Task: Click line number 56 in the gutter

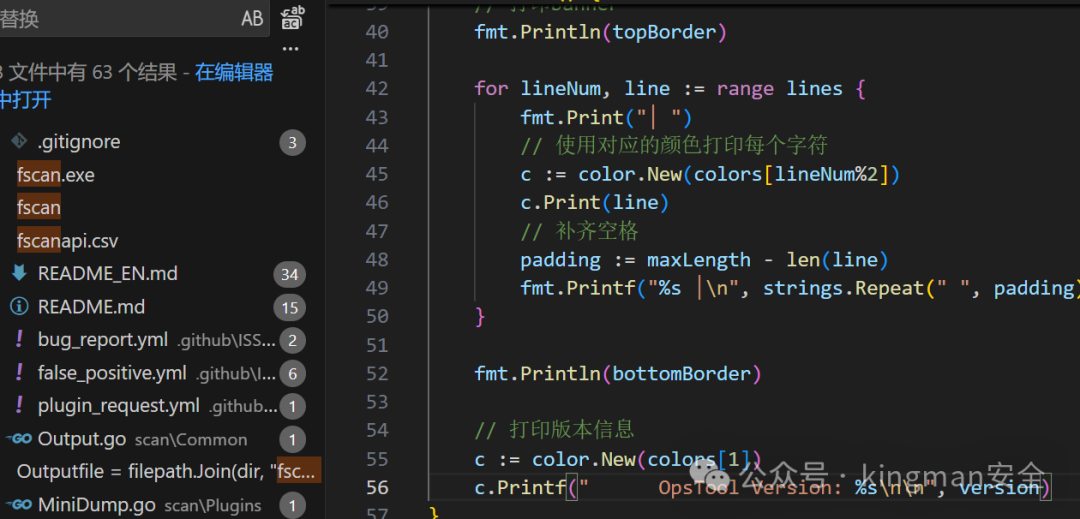Action: (x=377, y=487)
